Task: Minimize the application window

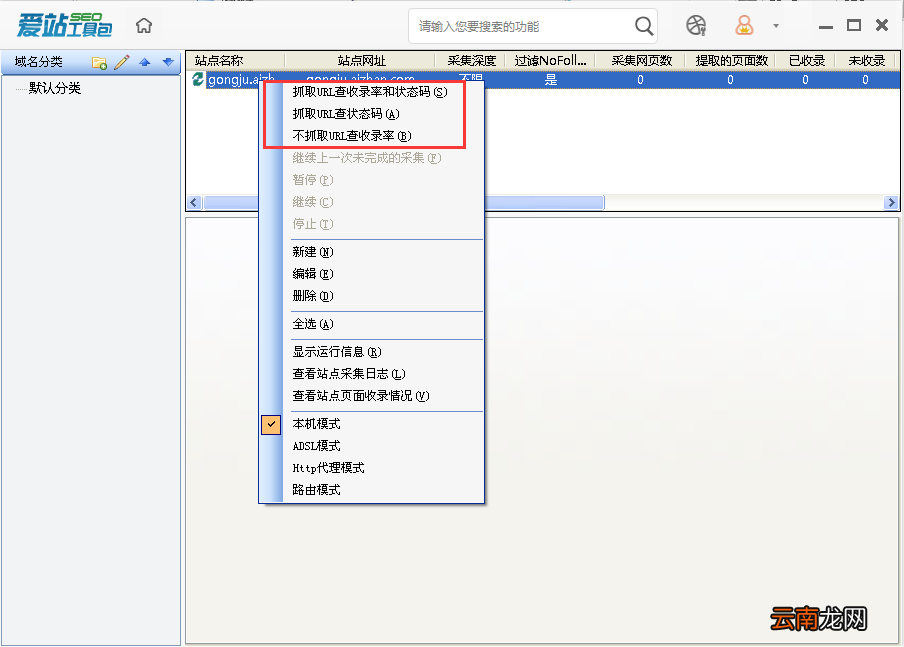Action: click(x=826, y=26)
